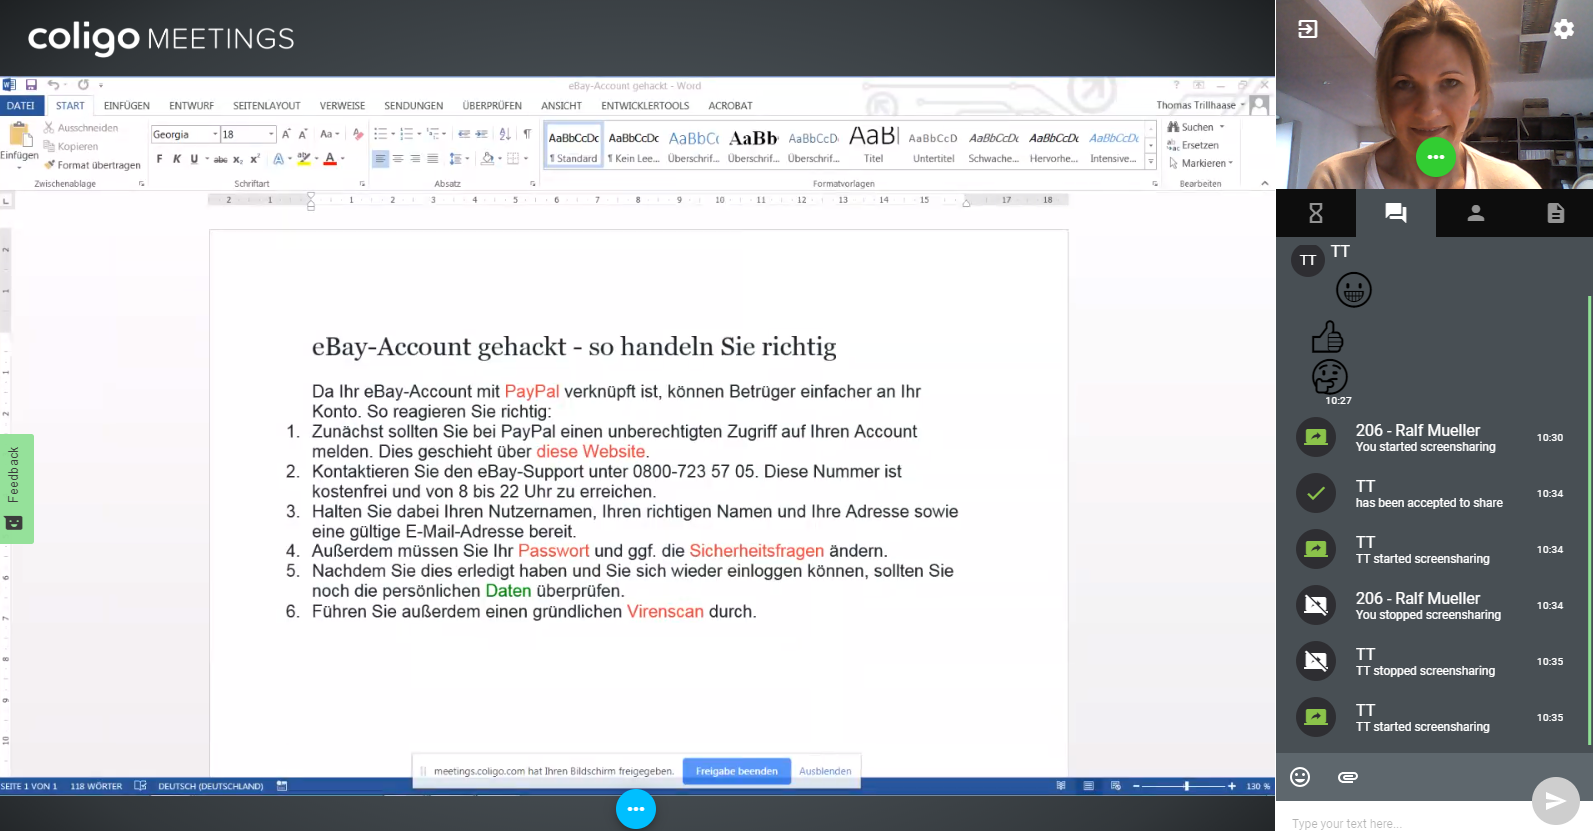Open the Schriftart dialog launcher
This screenshot has height=831, width=1593.
point(362,184)
